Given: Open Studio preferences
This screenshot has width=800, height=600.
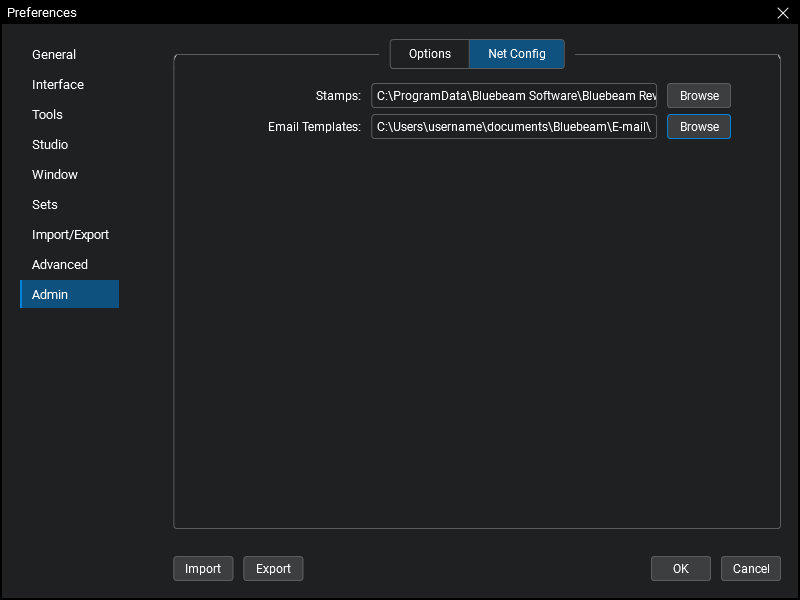Looking at the screenshot, I should click(x=50, y=145).
